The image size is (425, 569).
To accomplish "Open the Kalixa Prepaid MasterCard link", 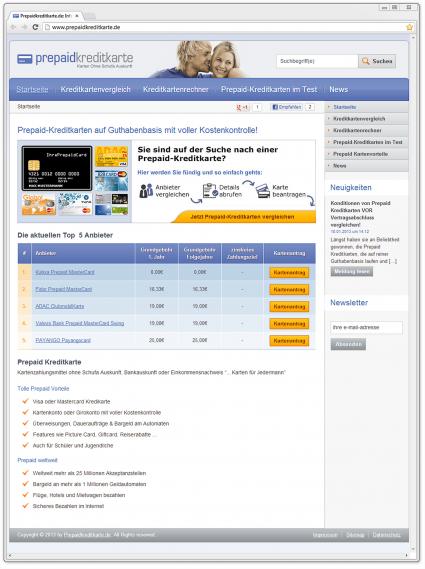I will [x=65, y=272].
